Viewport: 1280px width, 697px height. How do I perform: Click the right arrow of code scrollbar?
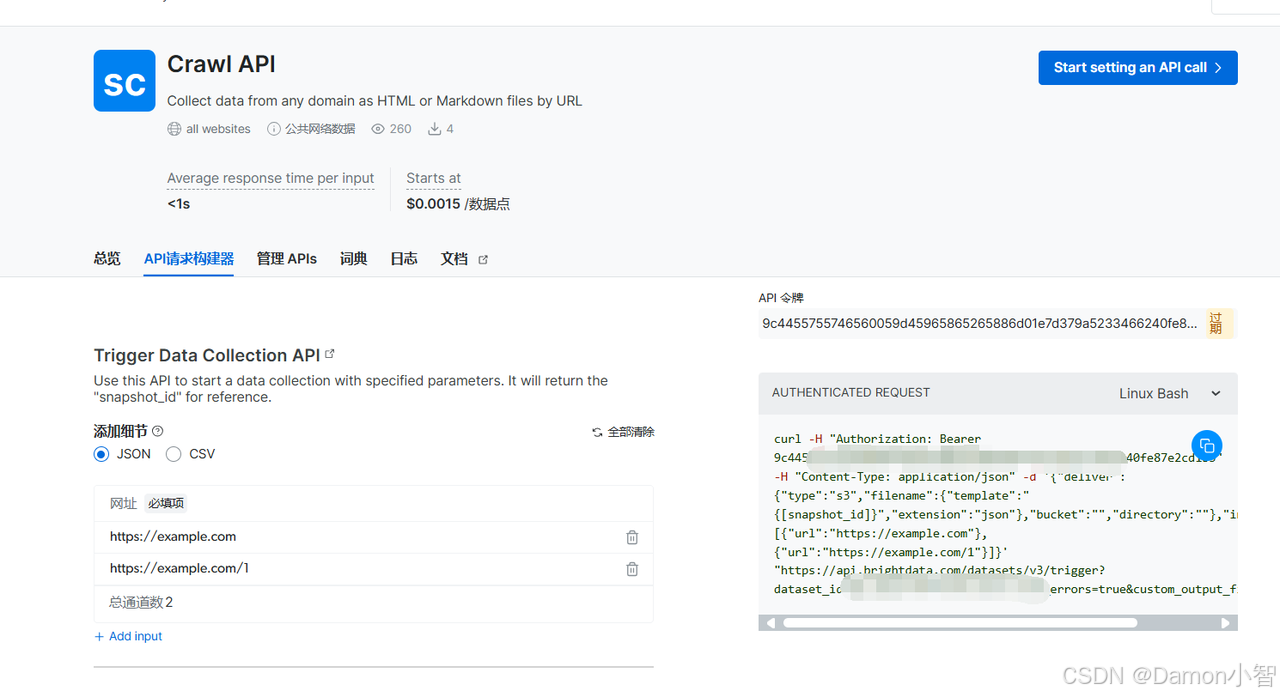point(1226,622)
